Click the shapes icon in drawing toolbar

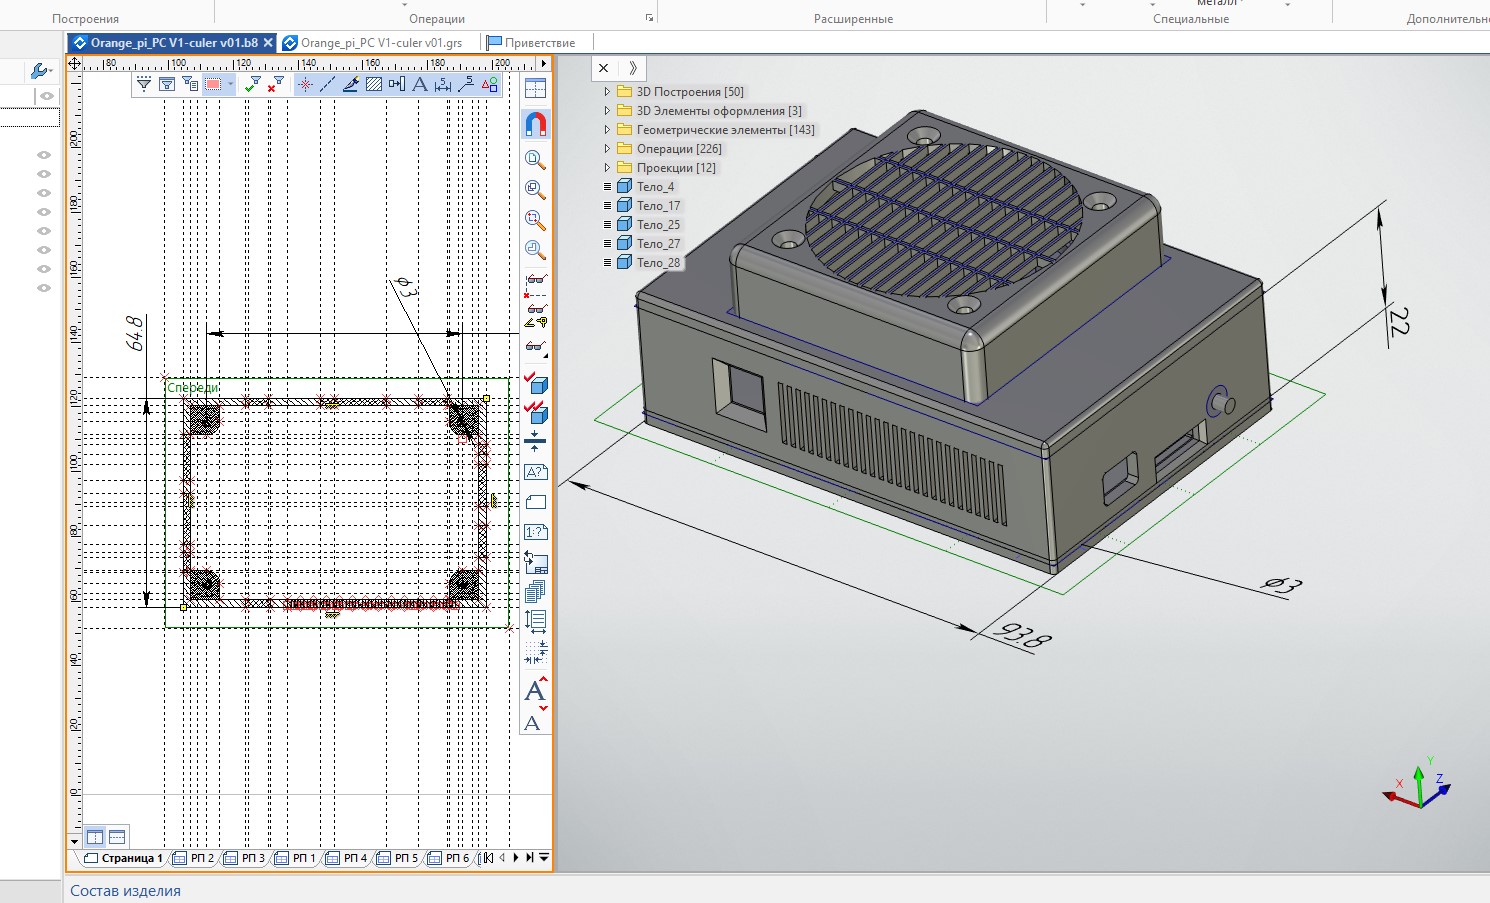click(x=490, y=85)
